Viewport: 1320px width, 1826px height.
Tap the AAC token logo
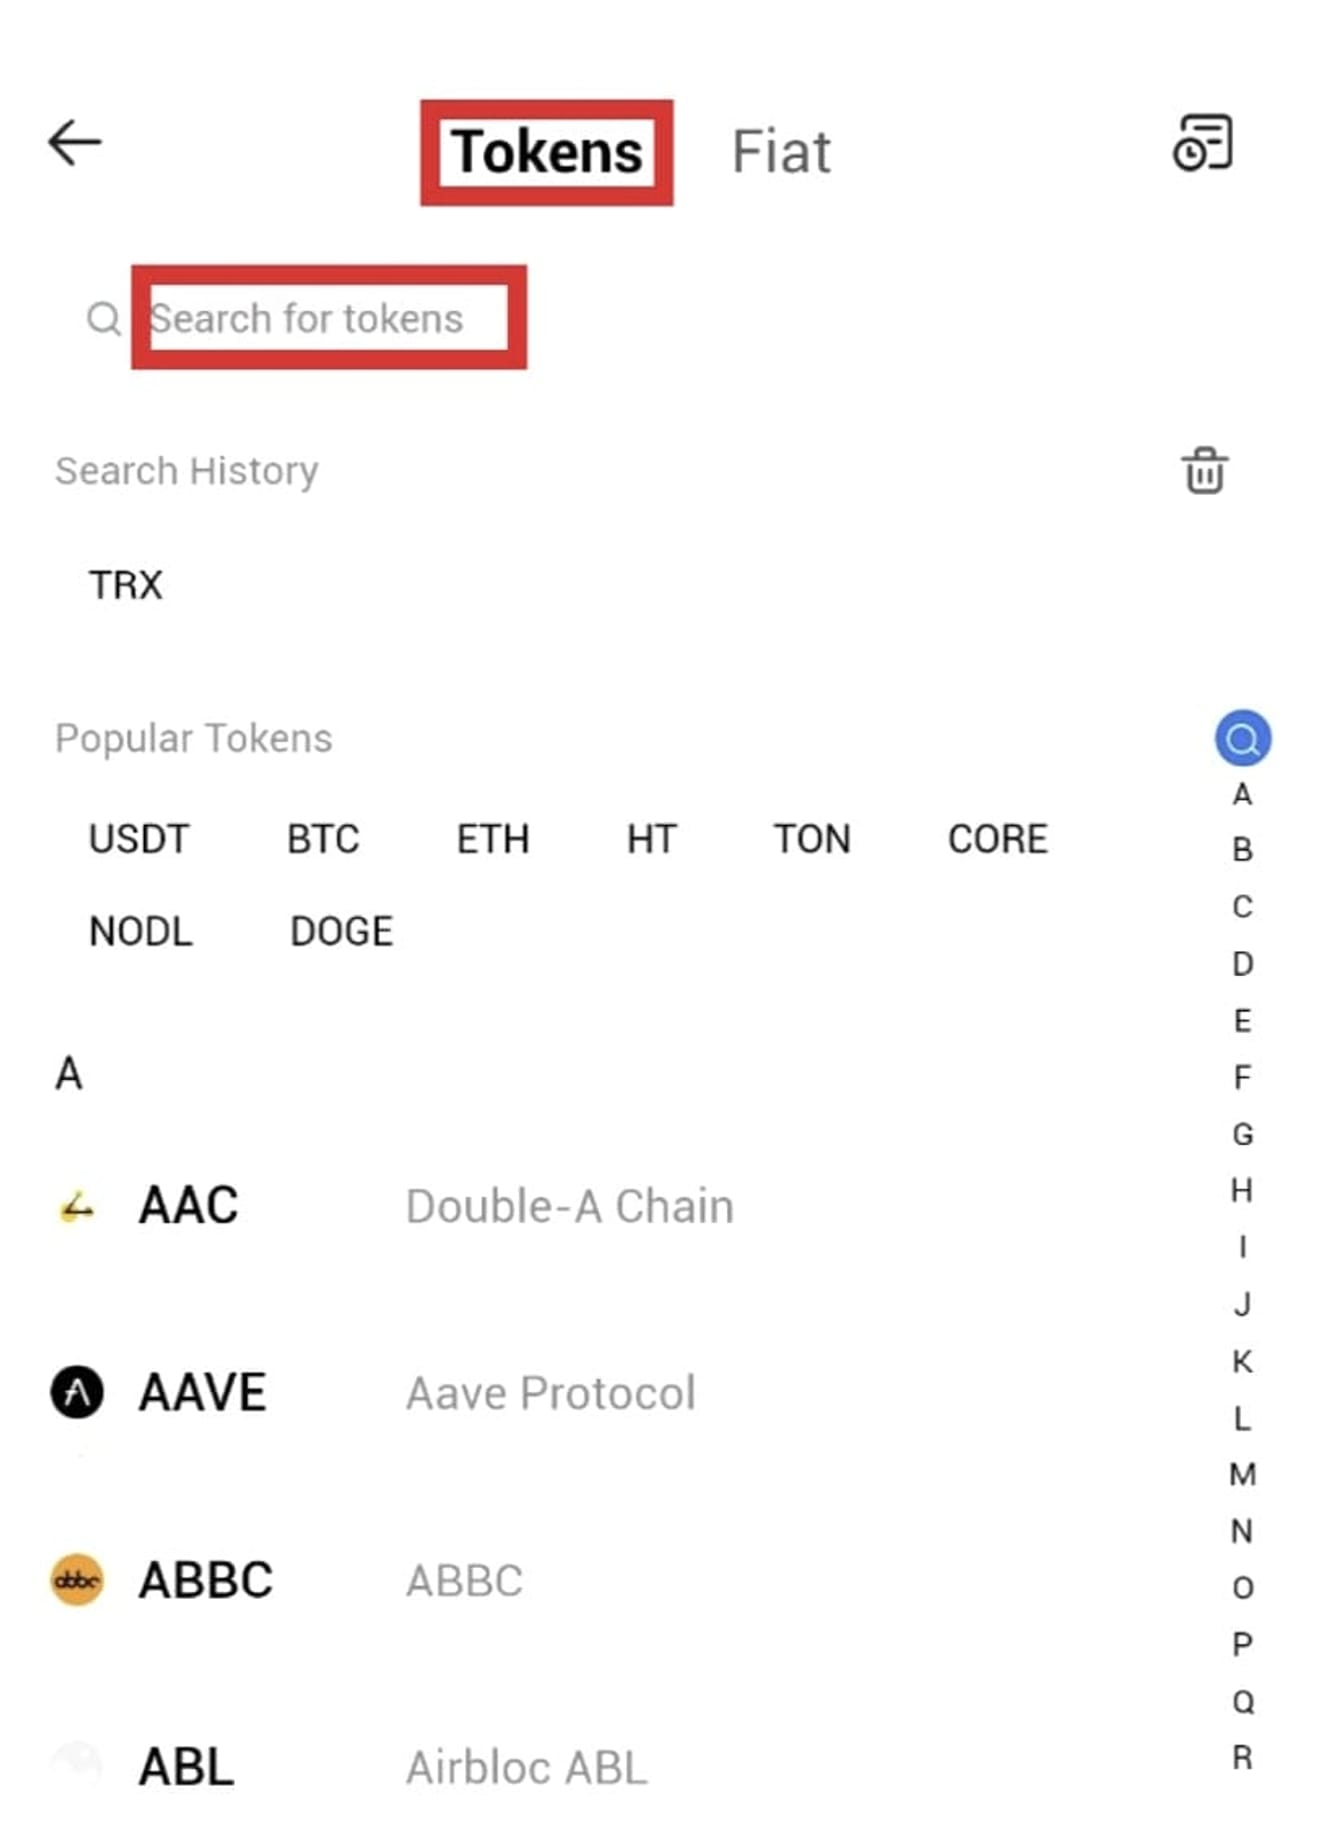(77, 1206)
